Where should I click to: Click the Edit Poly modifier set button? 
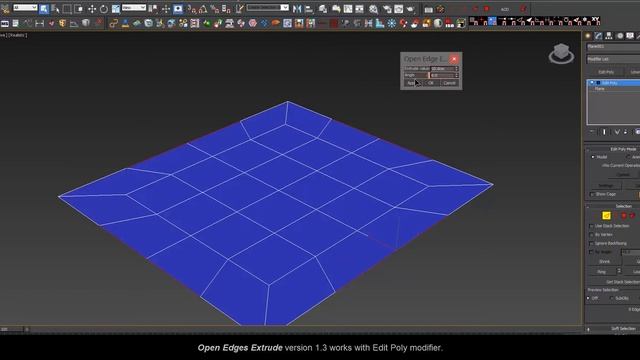(x=606, y=72)
